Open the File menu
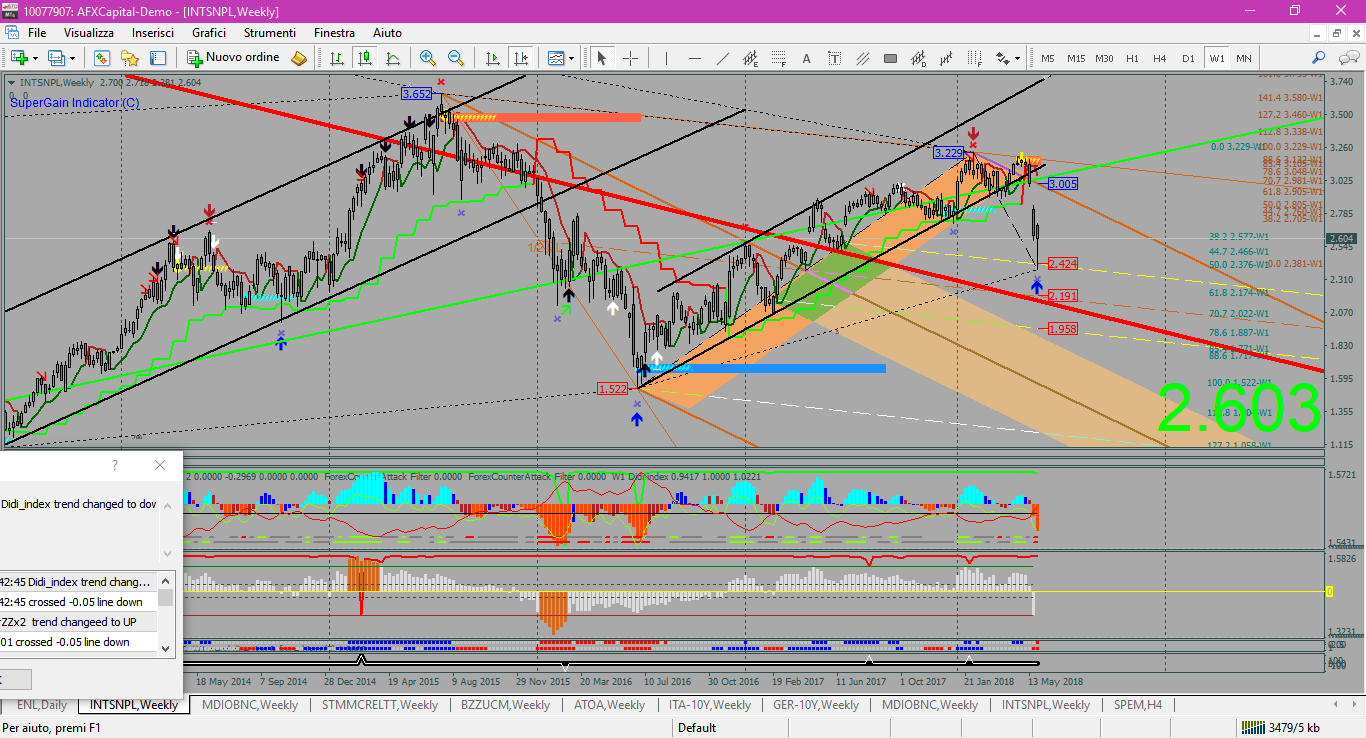The width and height of the screenshot is (1366, 738). point(37,33)
